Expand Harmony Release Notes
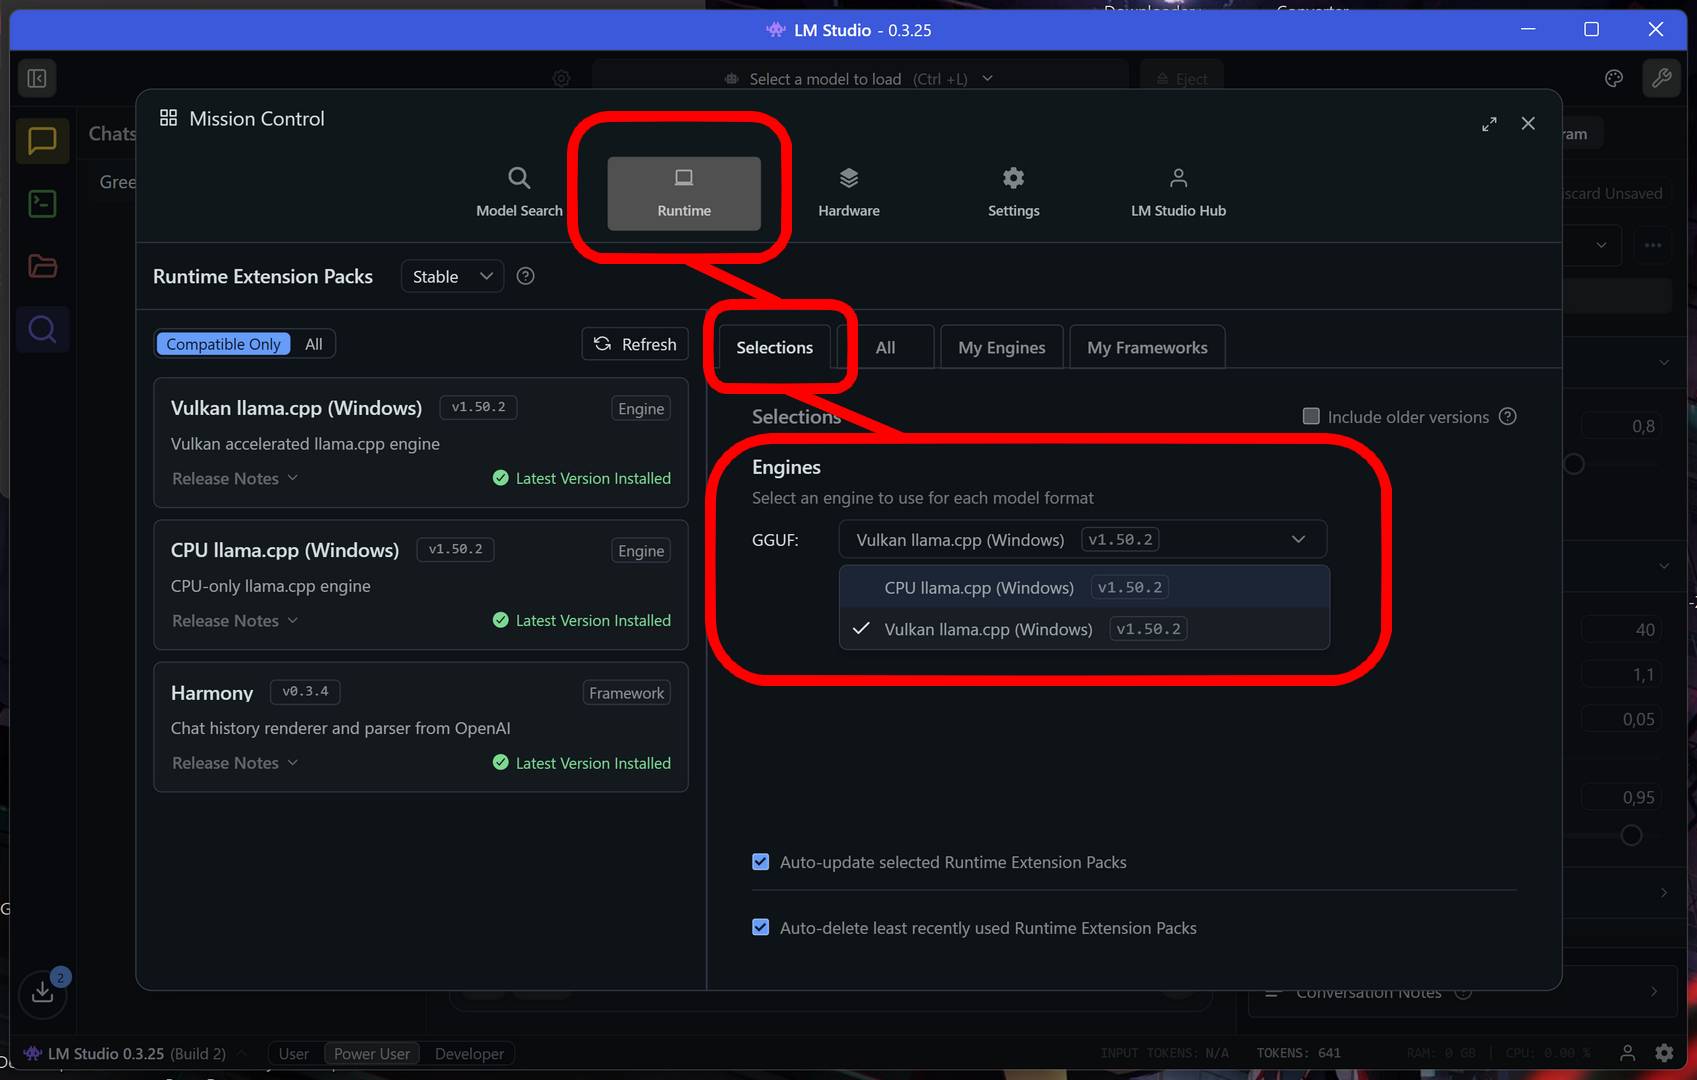1697x1080 pixels. click(235, 762)
